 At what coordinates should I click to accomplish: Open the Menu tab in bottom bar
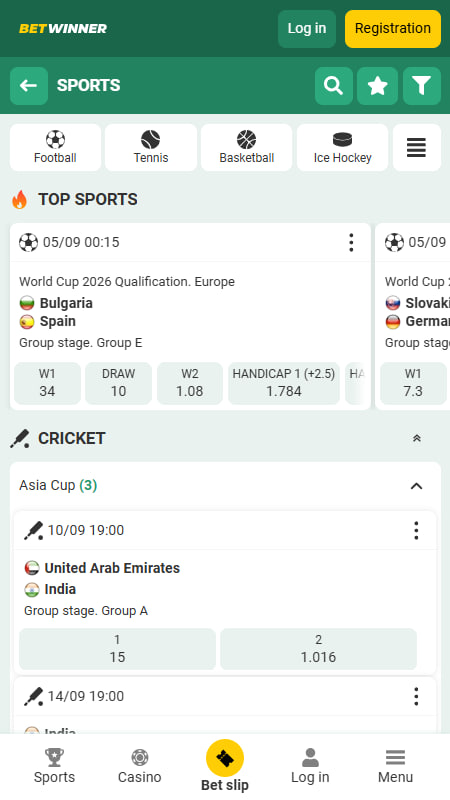pyautogui.click(x=395, y=766)
